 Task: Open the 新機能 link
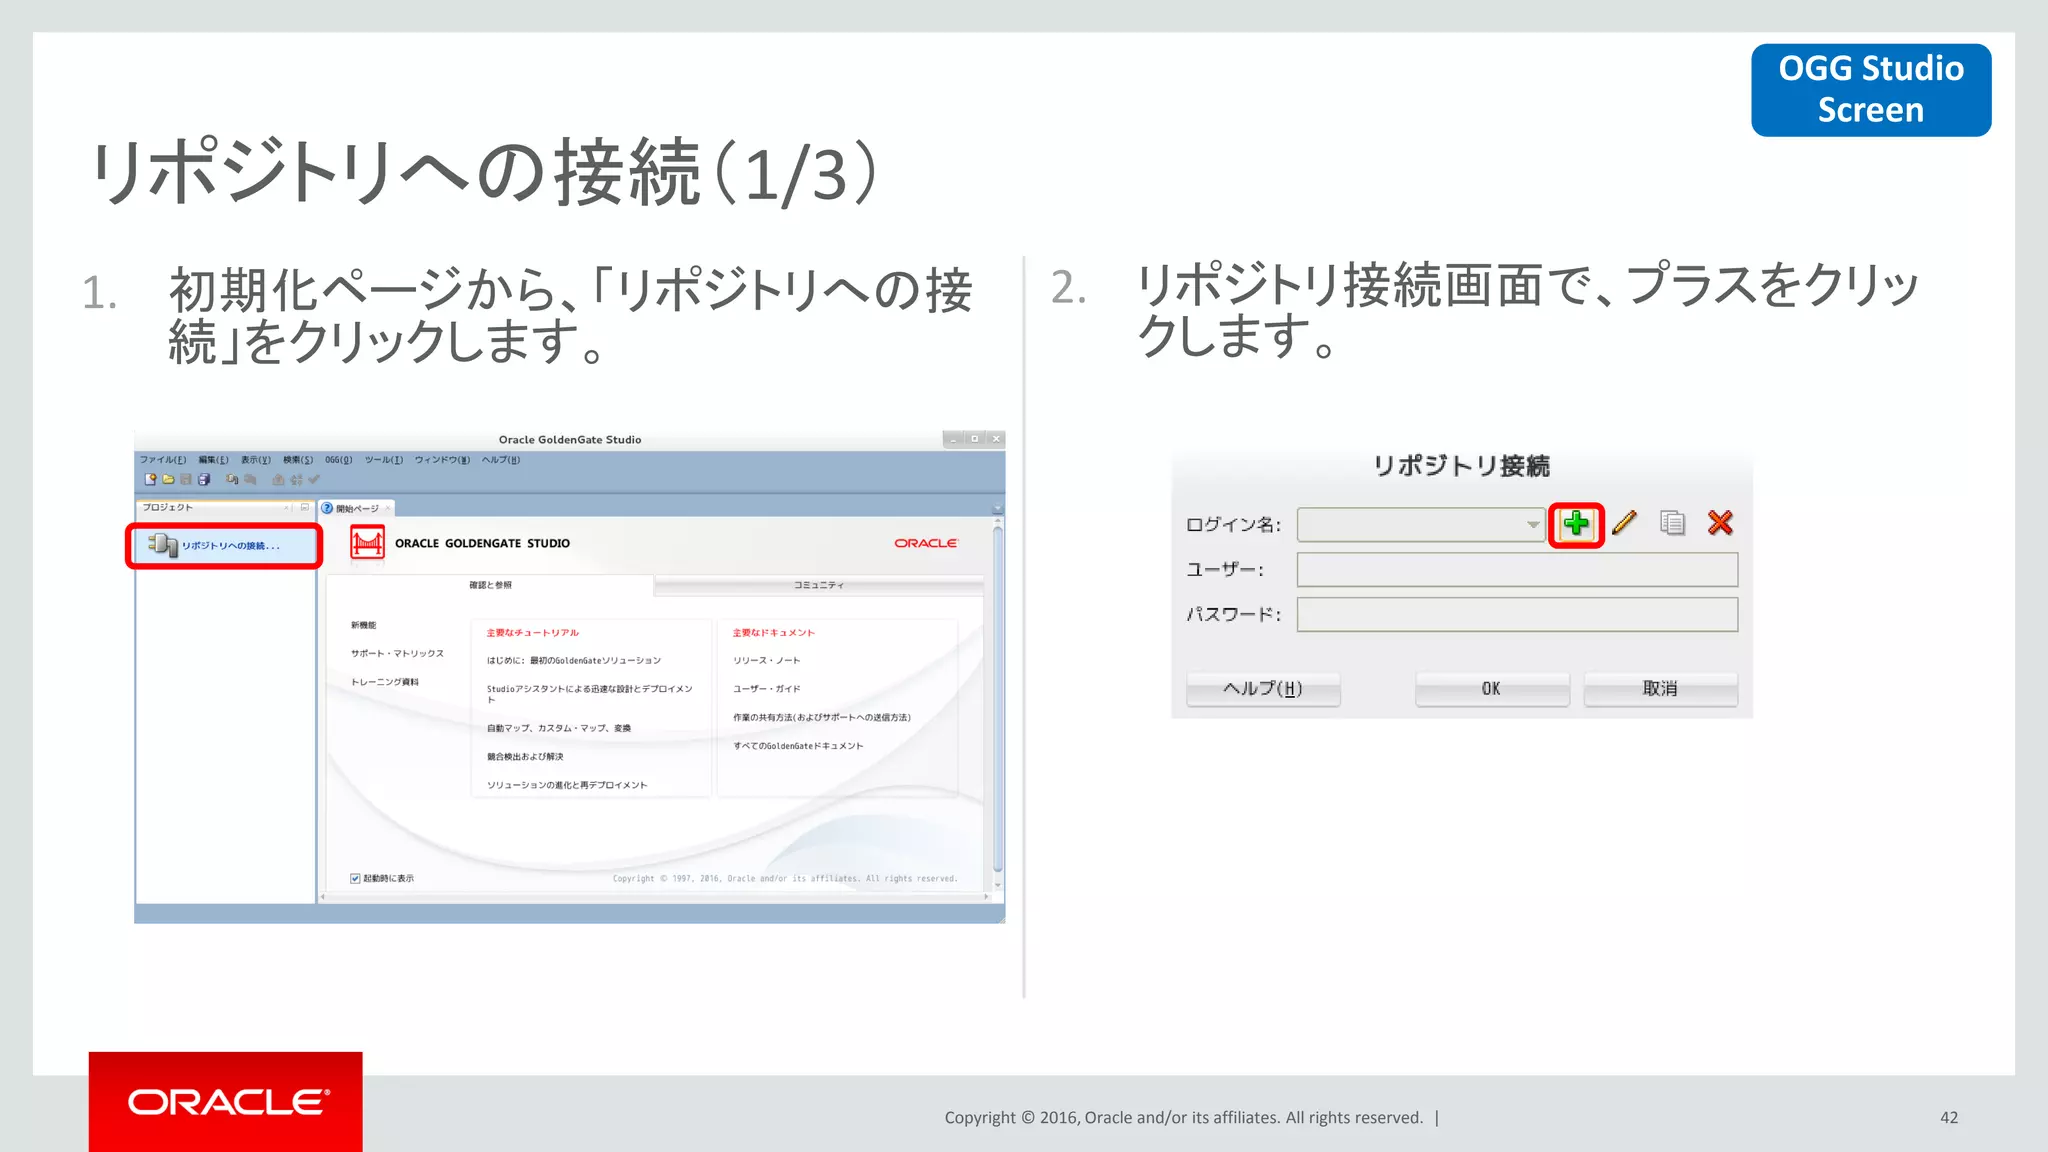coord(363,625)
